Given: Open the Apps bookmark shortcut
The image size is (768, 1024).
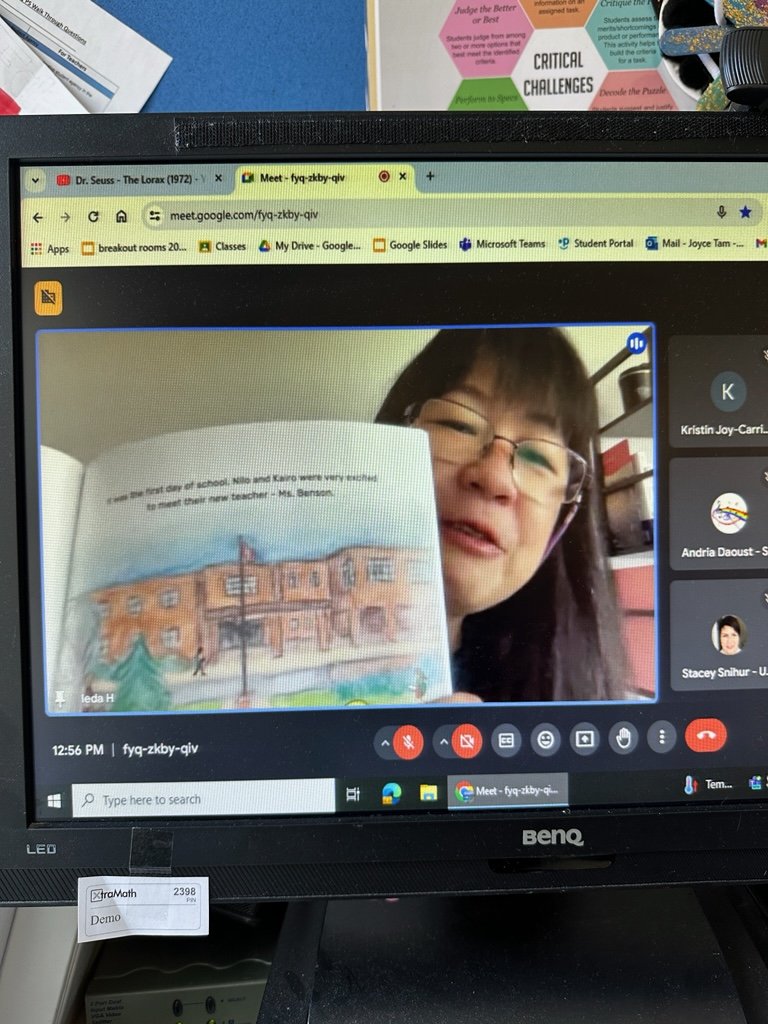Looking at the screenshot, I should coord(50,248).
